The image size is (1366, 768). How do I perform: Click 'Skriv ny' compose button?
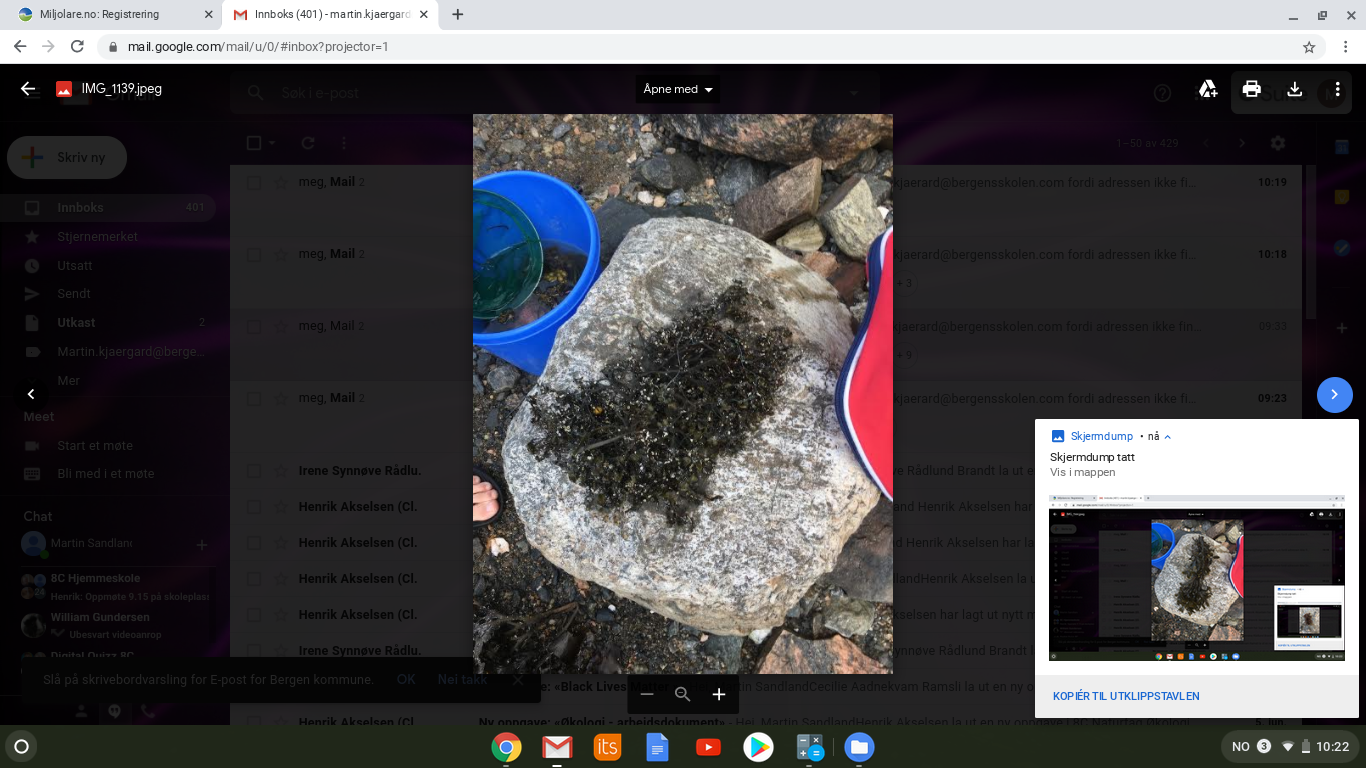[x=67, y=157]
